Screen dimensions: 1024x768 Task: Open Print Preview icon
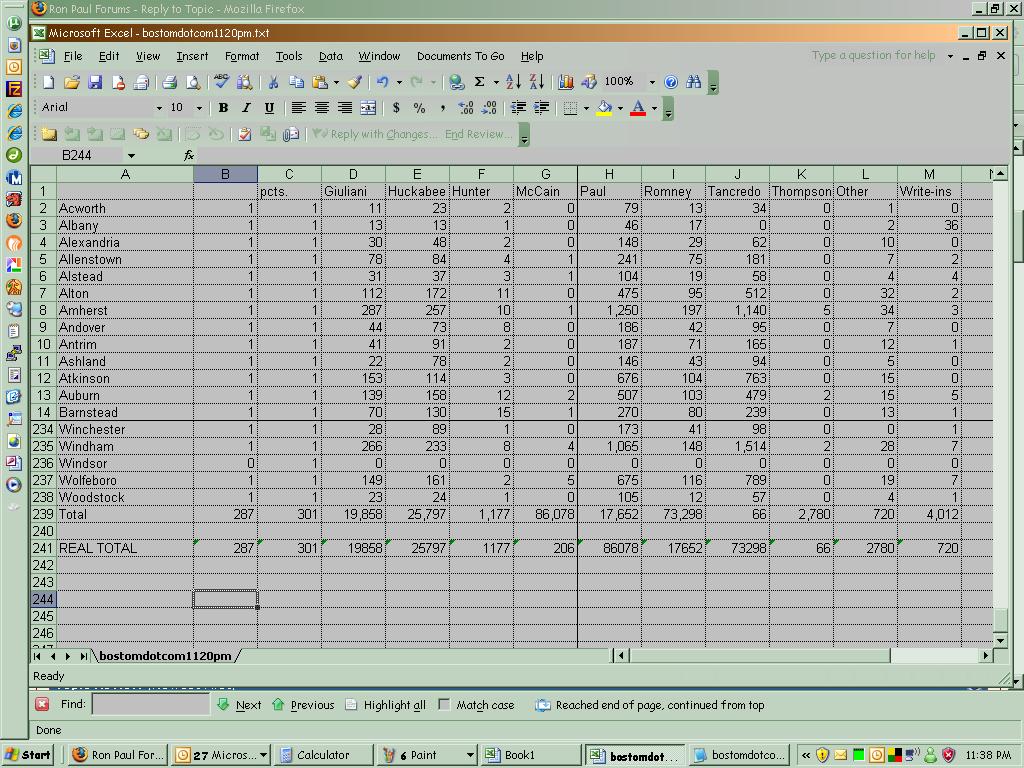pos(193,82)
